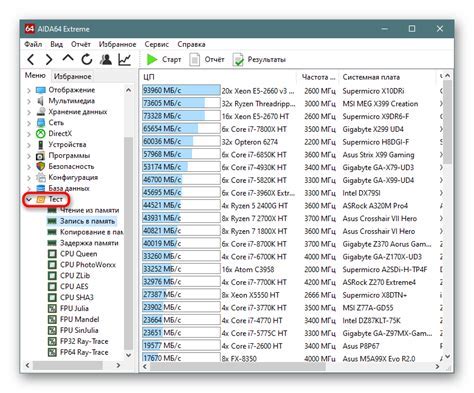Select Чтение из памяти test
This screenshot has height=393, width=474.
(x=89, y=210)
